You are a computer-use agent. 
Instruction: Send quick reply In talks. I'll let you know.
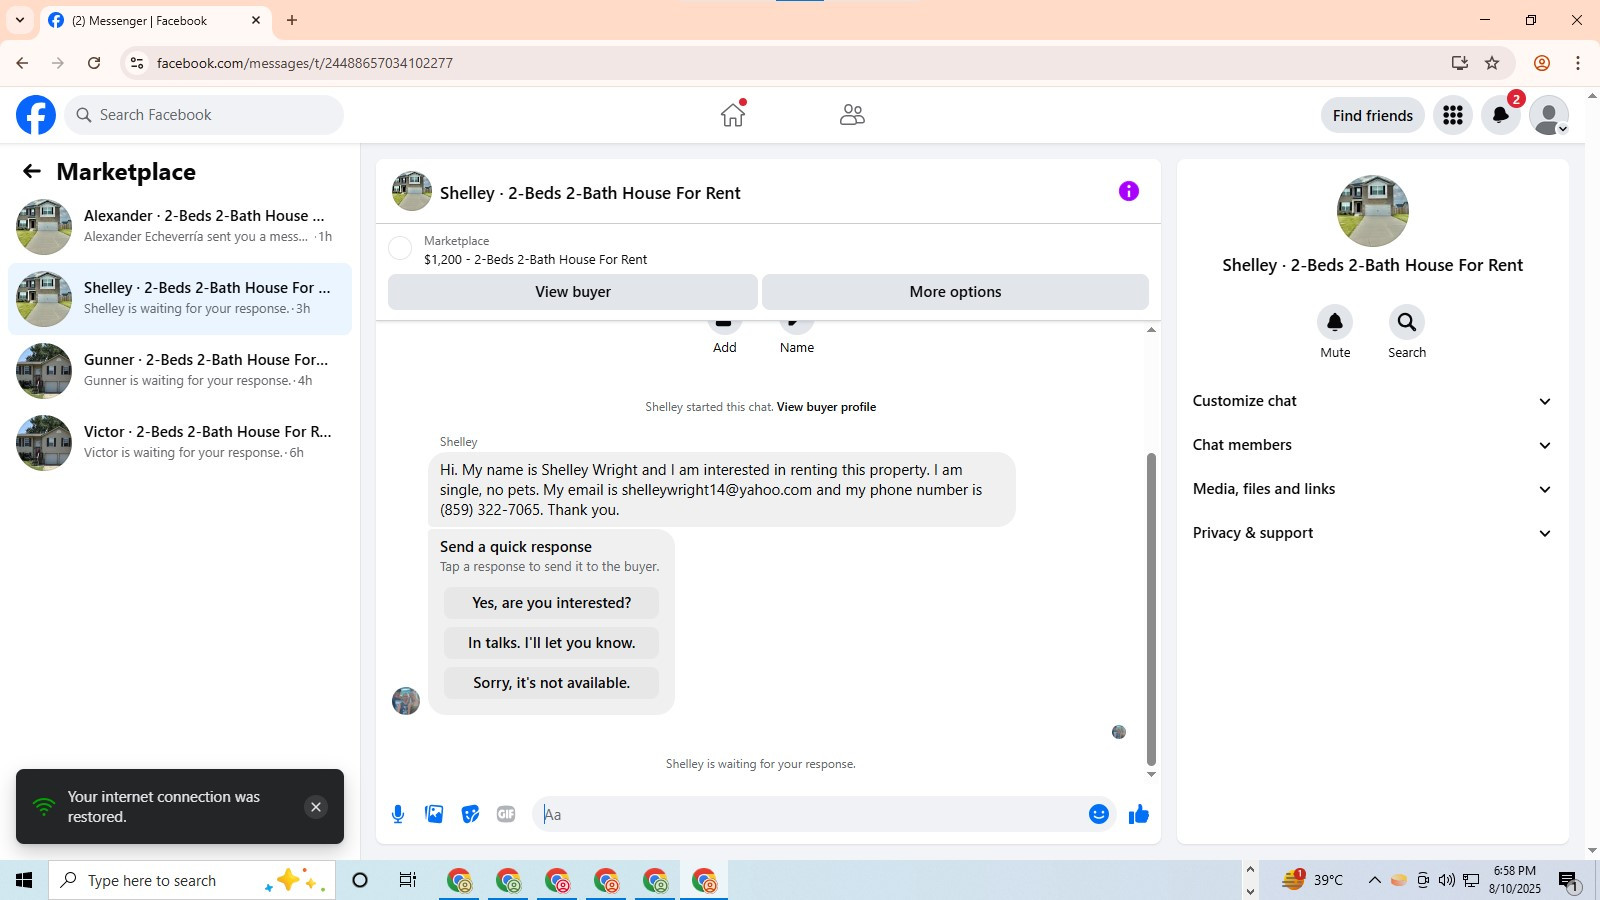(x=551, y=643)
